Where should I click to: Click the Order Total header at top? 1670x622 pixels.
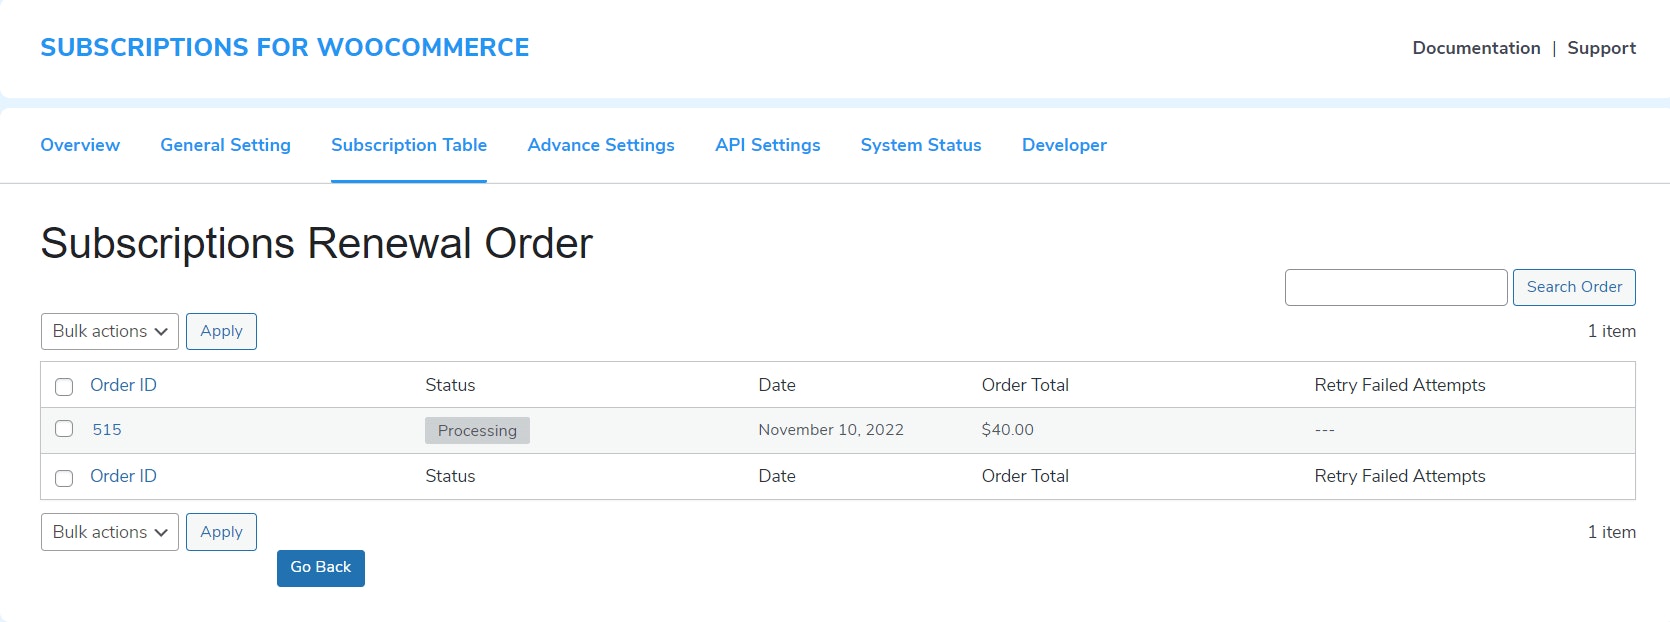tap(1025, 385)
